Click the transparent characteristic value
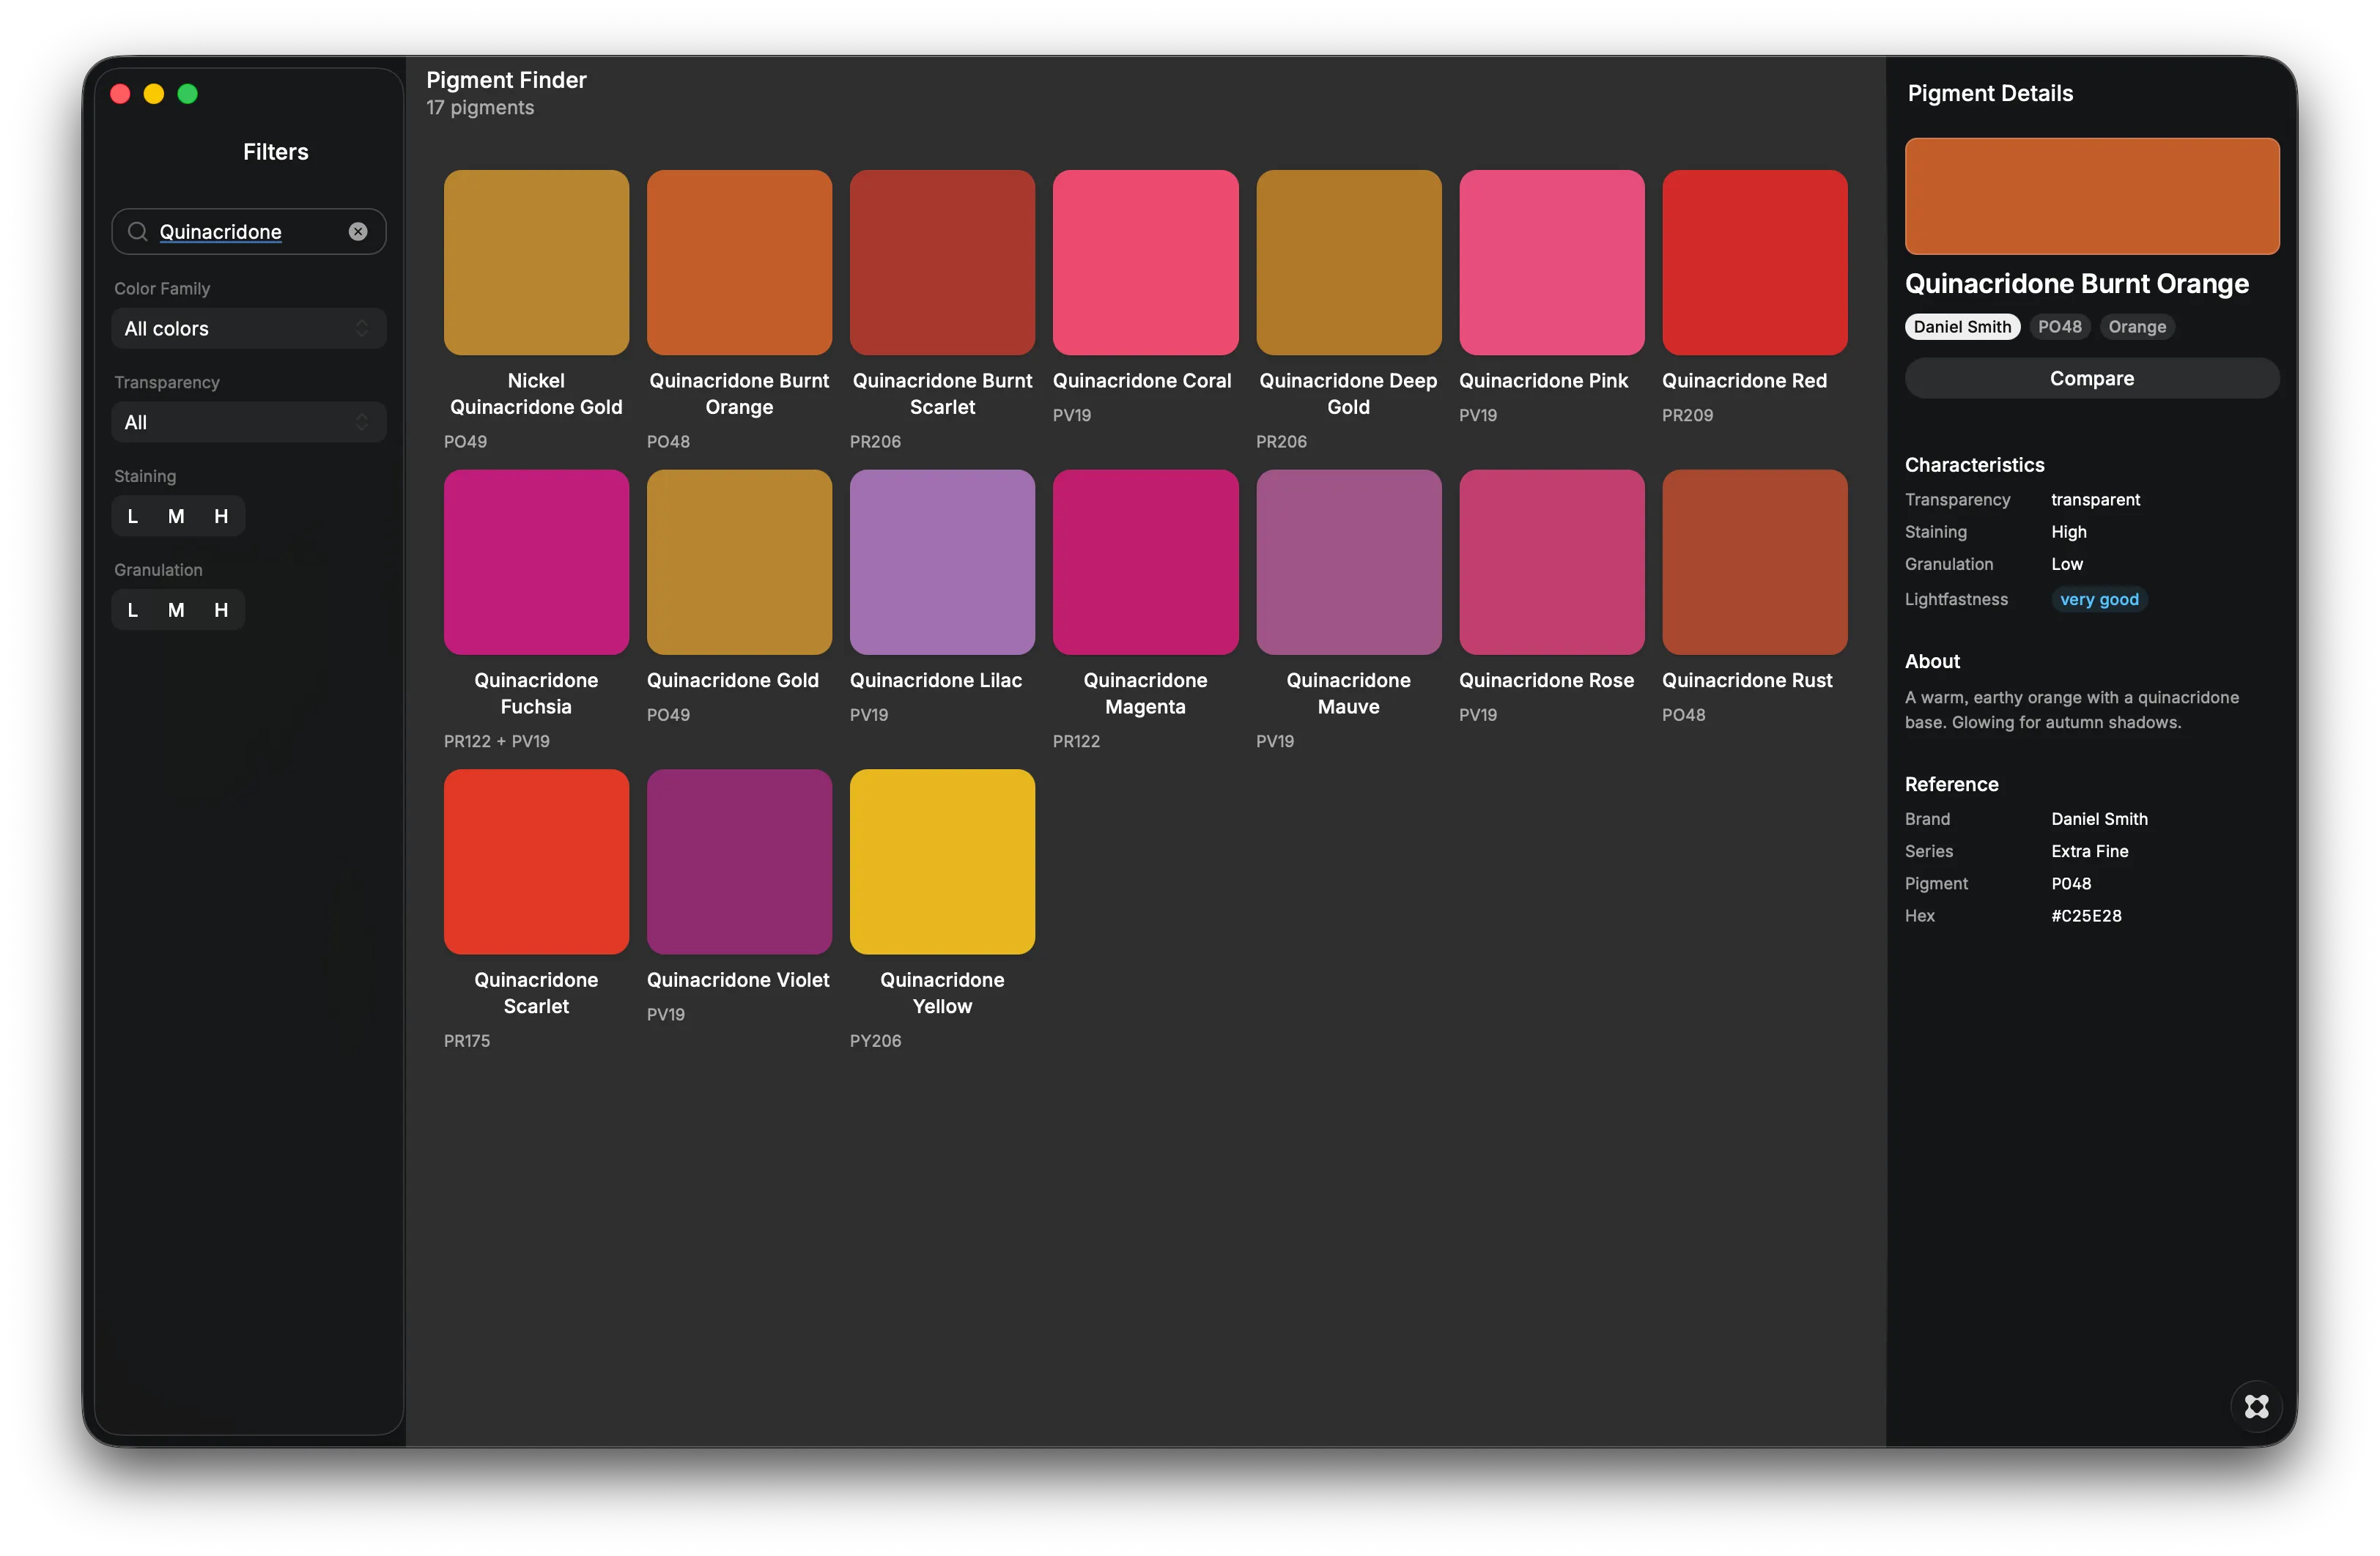Viewport: 2380px width, 1556px height. pos(2095,500)
